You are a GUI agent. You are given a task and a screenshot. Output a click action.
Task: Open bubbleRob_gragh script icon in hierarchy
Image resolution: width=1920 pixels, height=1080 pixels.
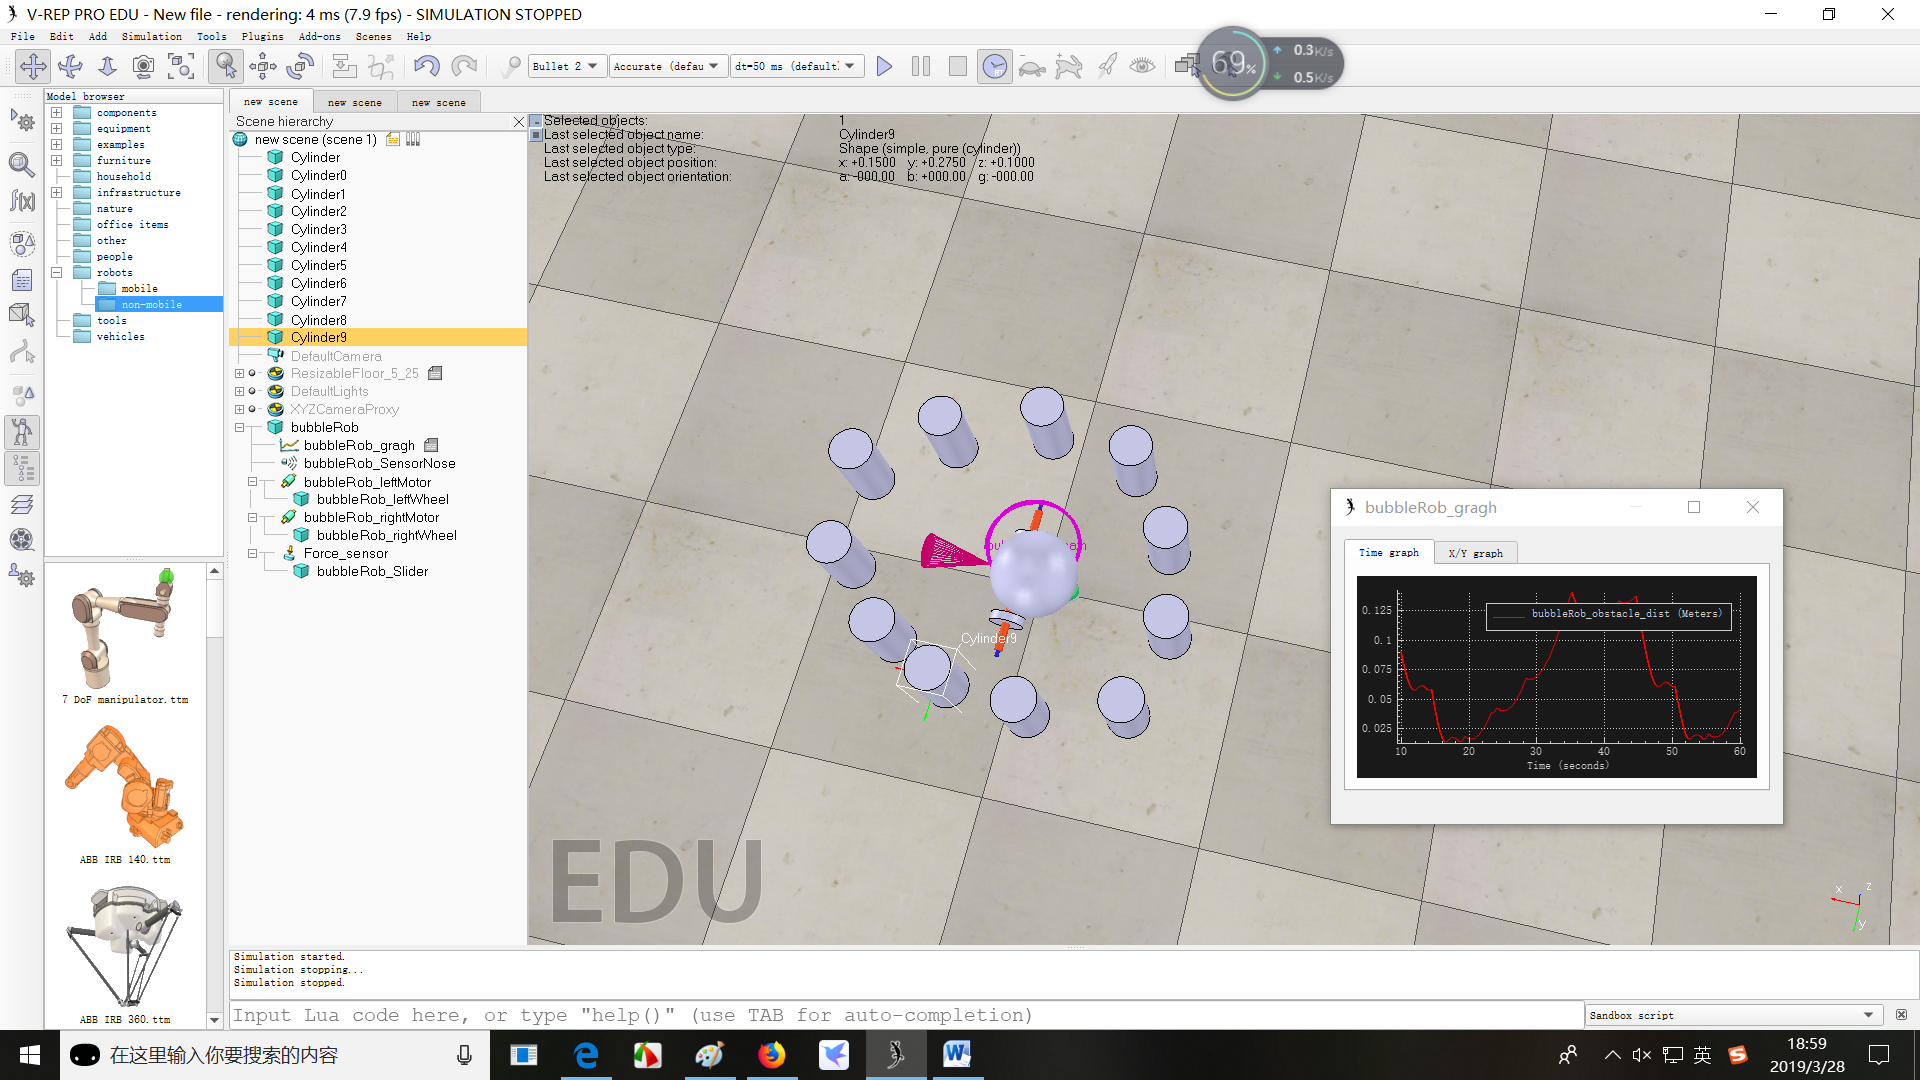tap(431, 445)
